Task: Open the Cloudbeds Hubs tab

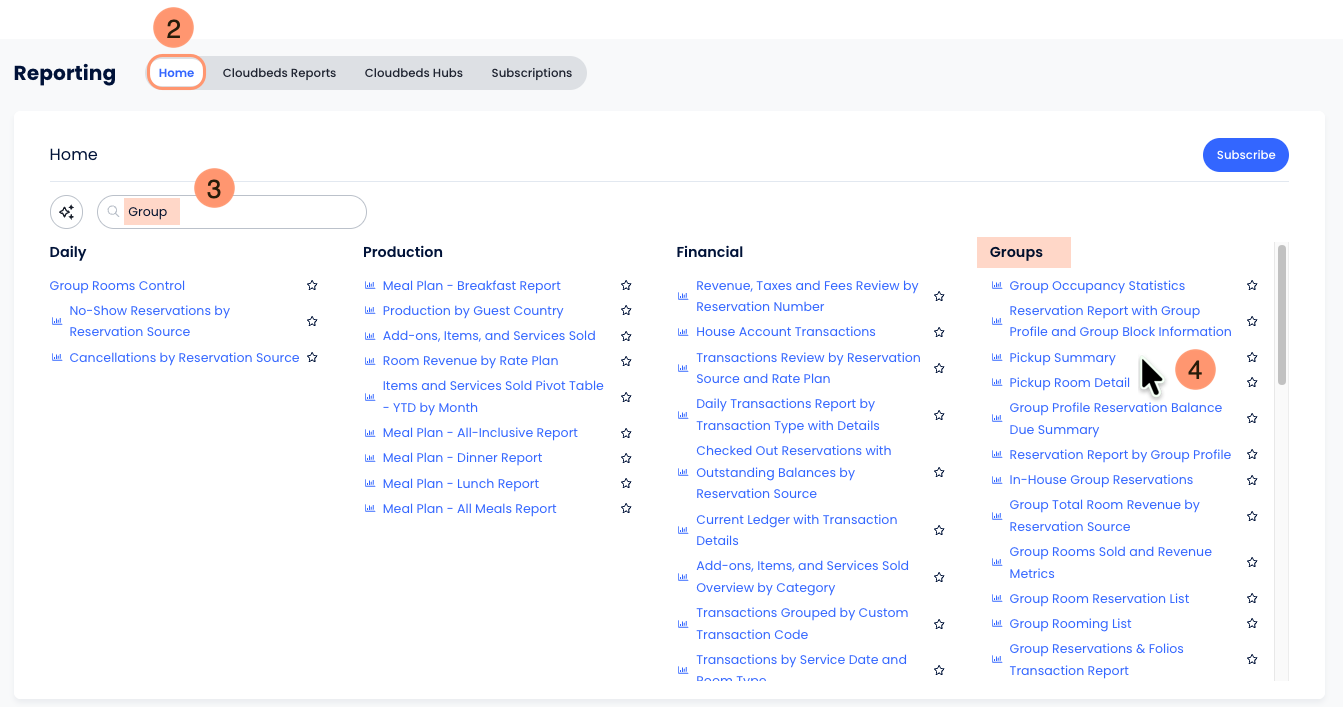Action: [x=414, y=73]
